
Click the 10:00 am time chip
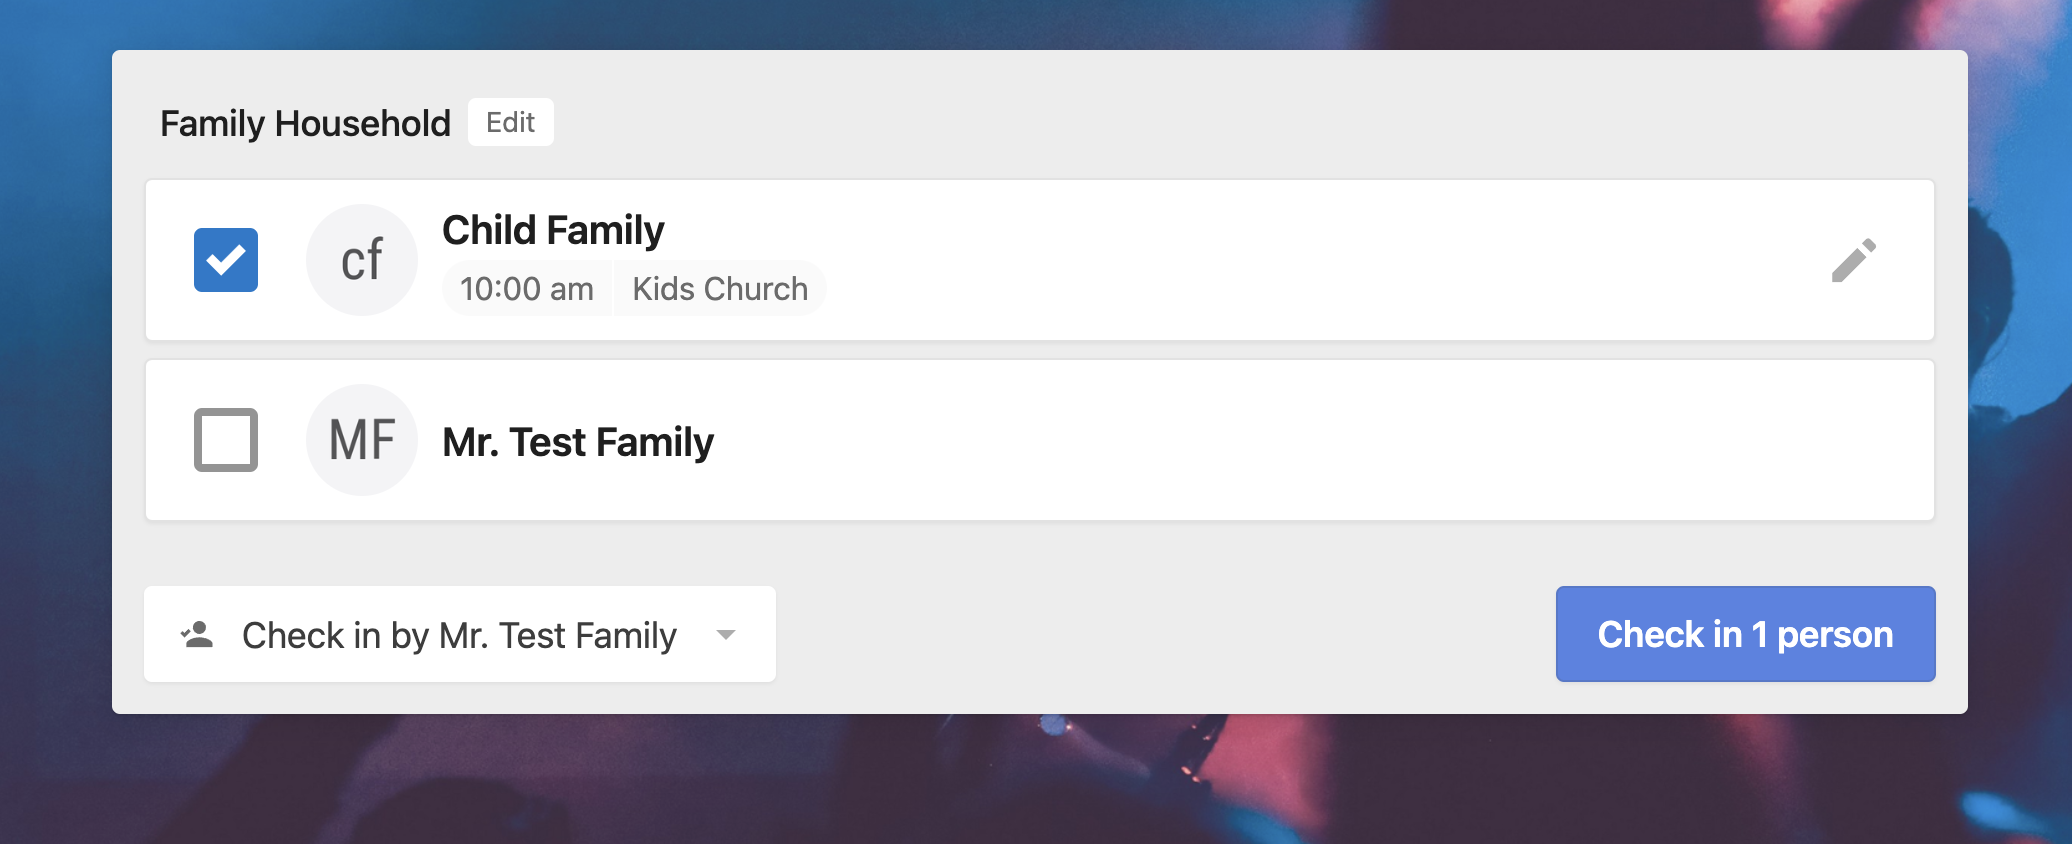527,289
